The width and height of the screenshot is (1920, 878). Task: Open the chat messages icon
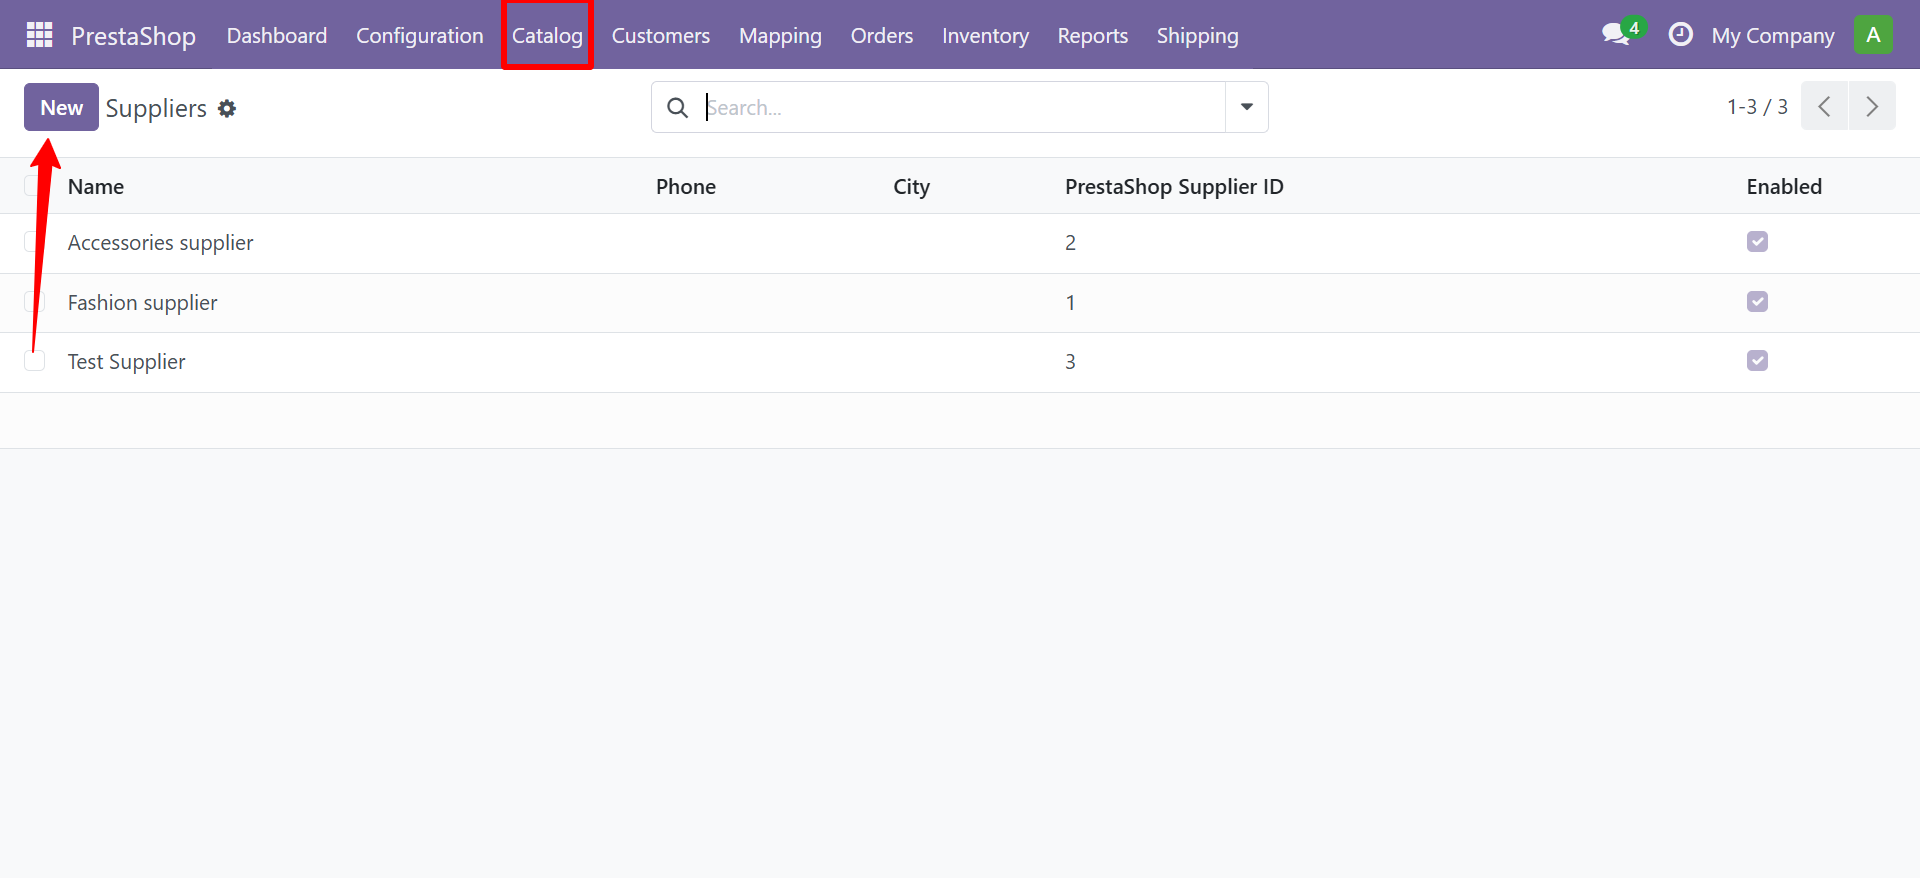click(x=1615, y=35)
